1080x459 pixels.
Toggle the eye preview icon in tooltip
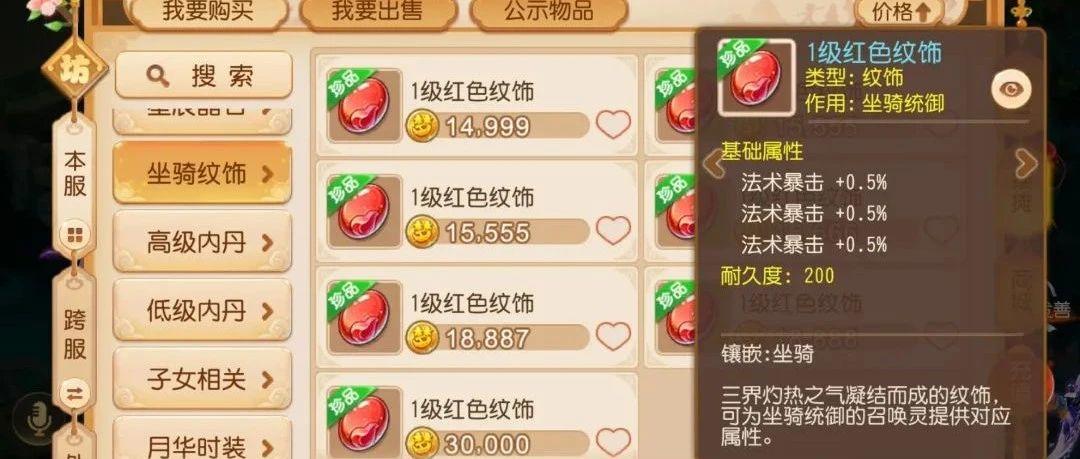click(1011, 89)
